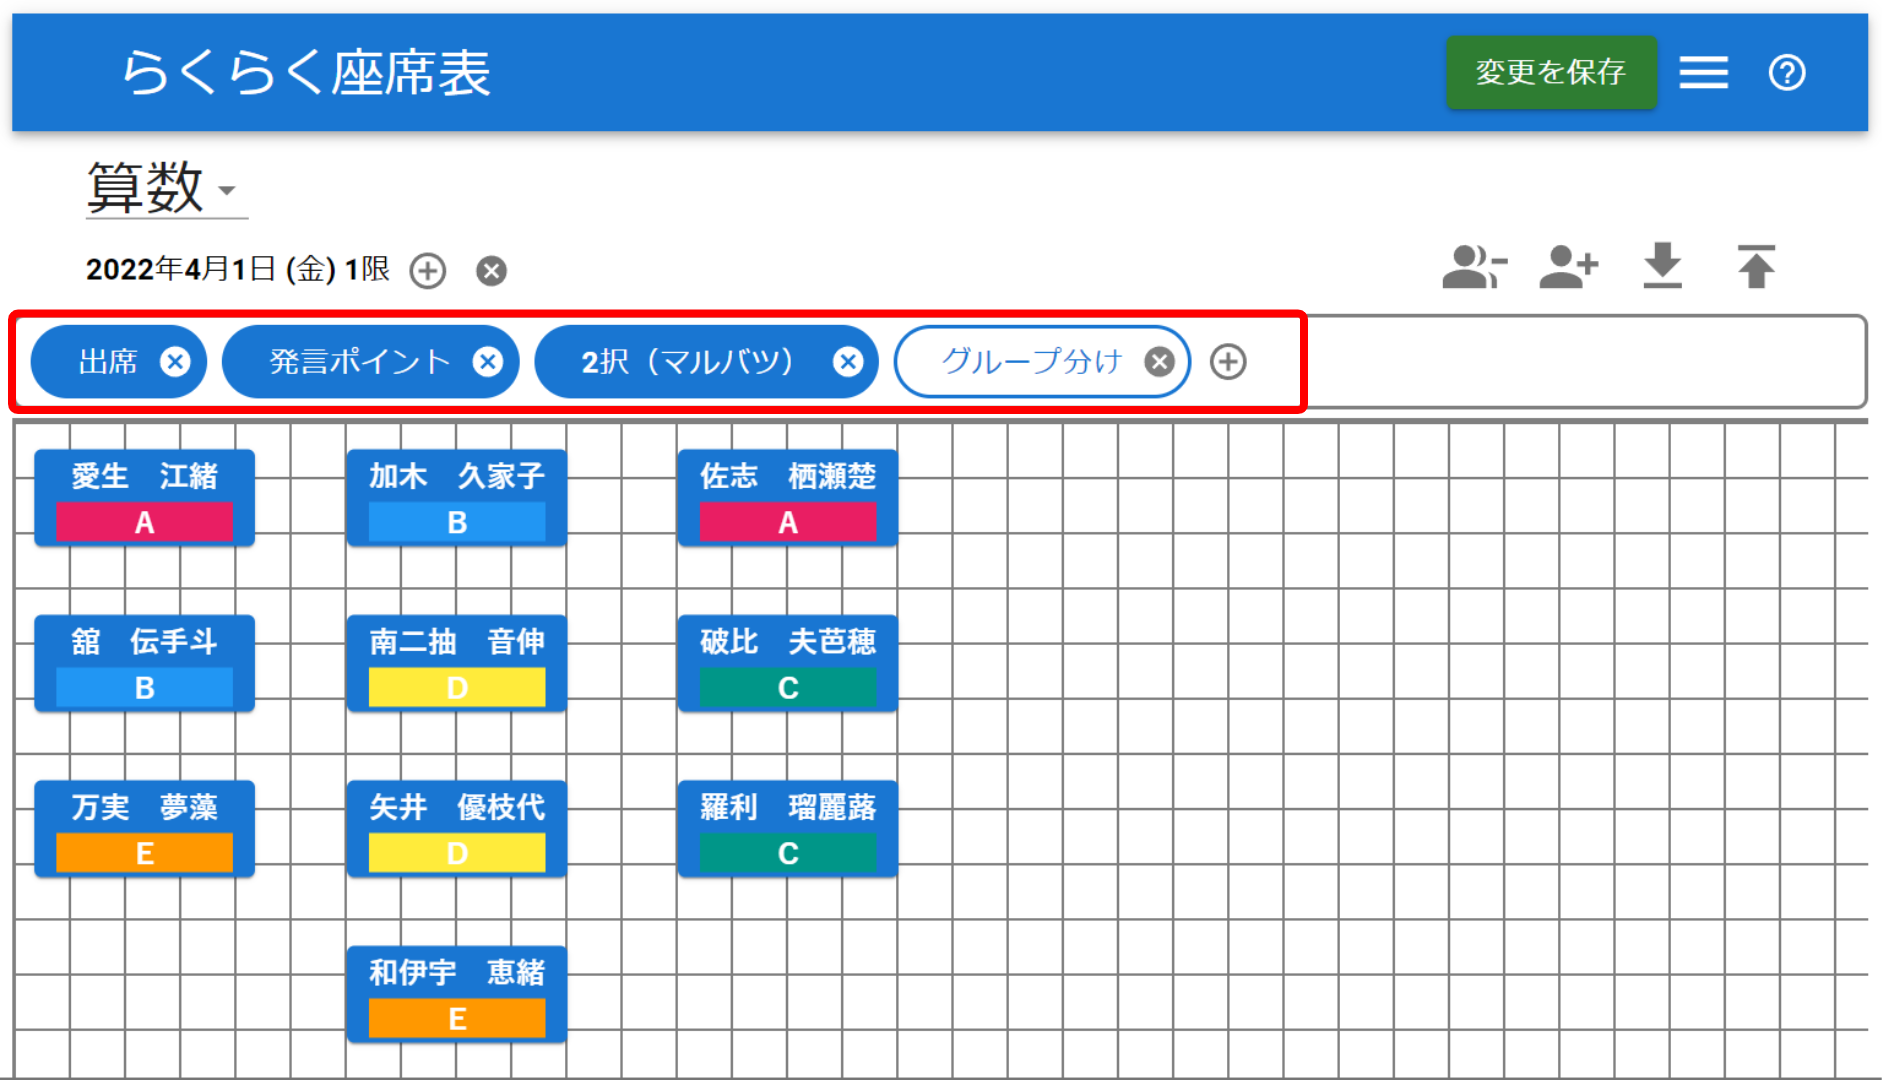1883x1080 pixels.
Task: Select student name 佐志 栖瀬楚
Action: 788,476
